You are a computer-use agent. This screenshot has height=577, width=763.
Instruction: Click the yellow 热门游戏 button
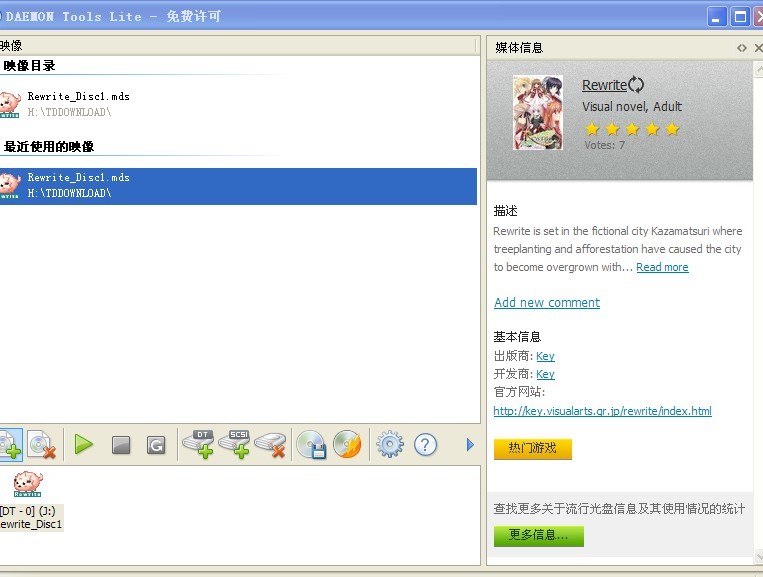tap(532, 449)
